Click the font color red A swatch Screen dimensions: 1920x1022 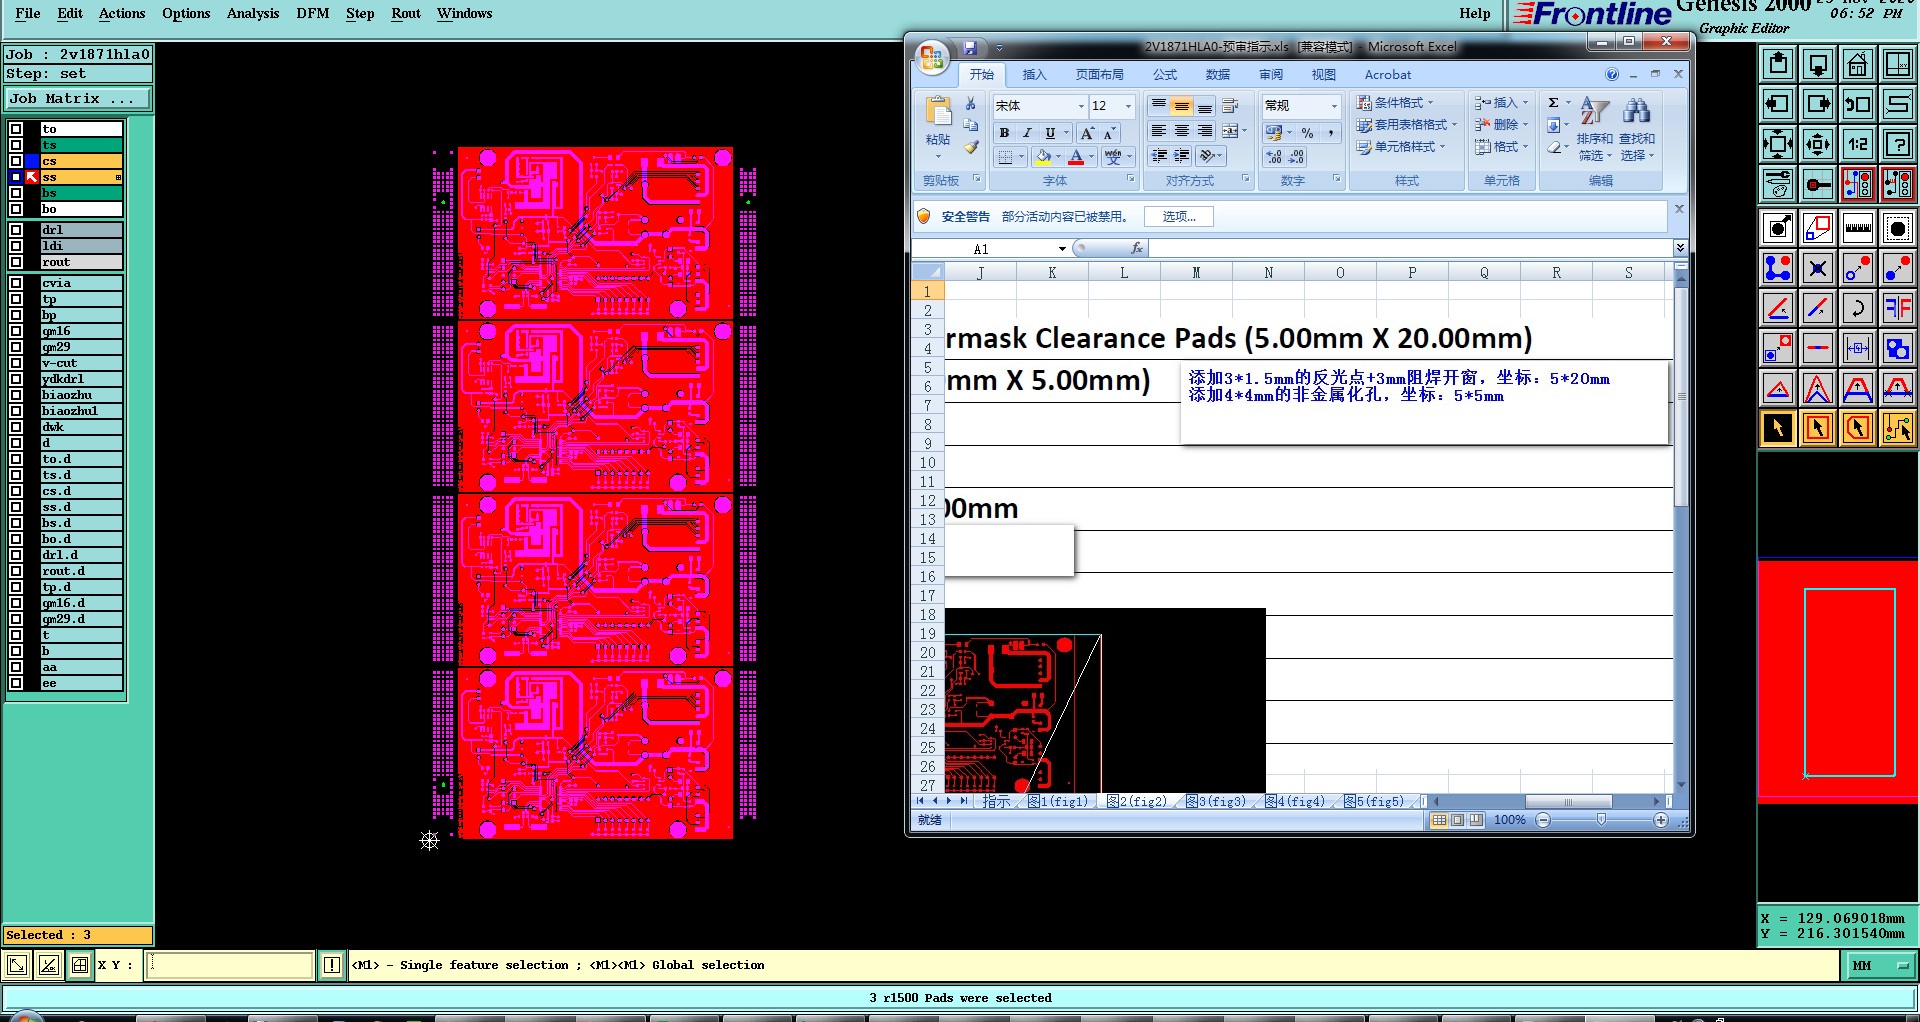pyautogui.click(x=1076, y=157)
